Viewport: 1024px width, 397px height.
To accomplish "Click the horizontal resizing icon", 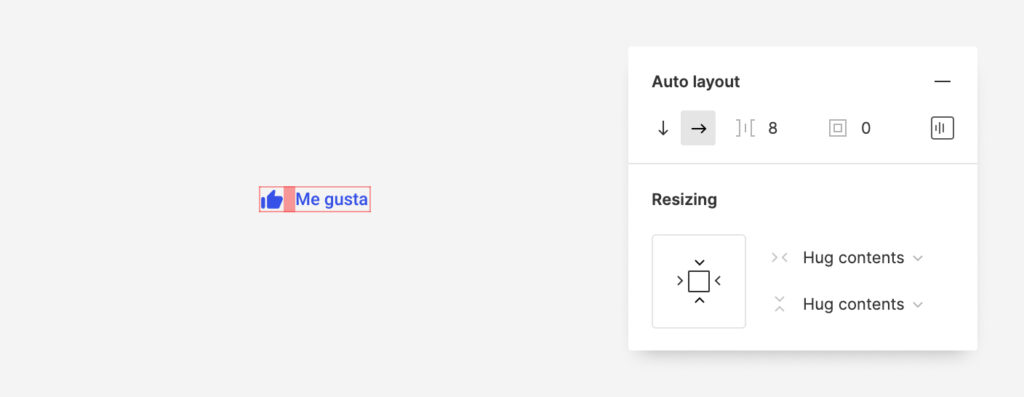I will pos(779,258).
